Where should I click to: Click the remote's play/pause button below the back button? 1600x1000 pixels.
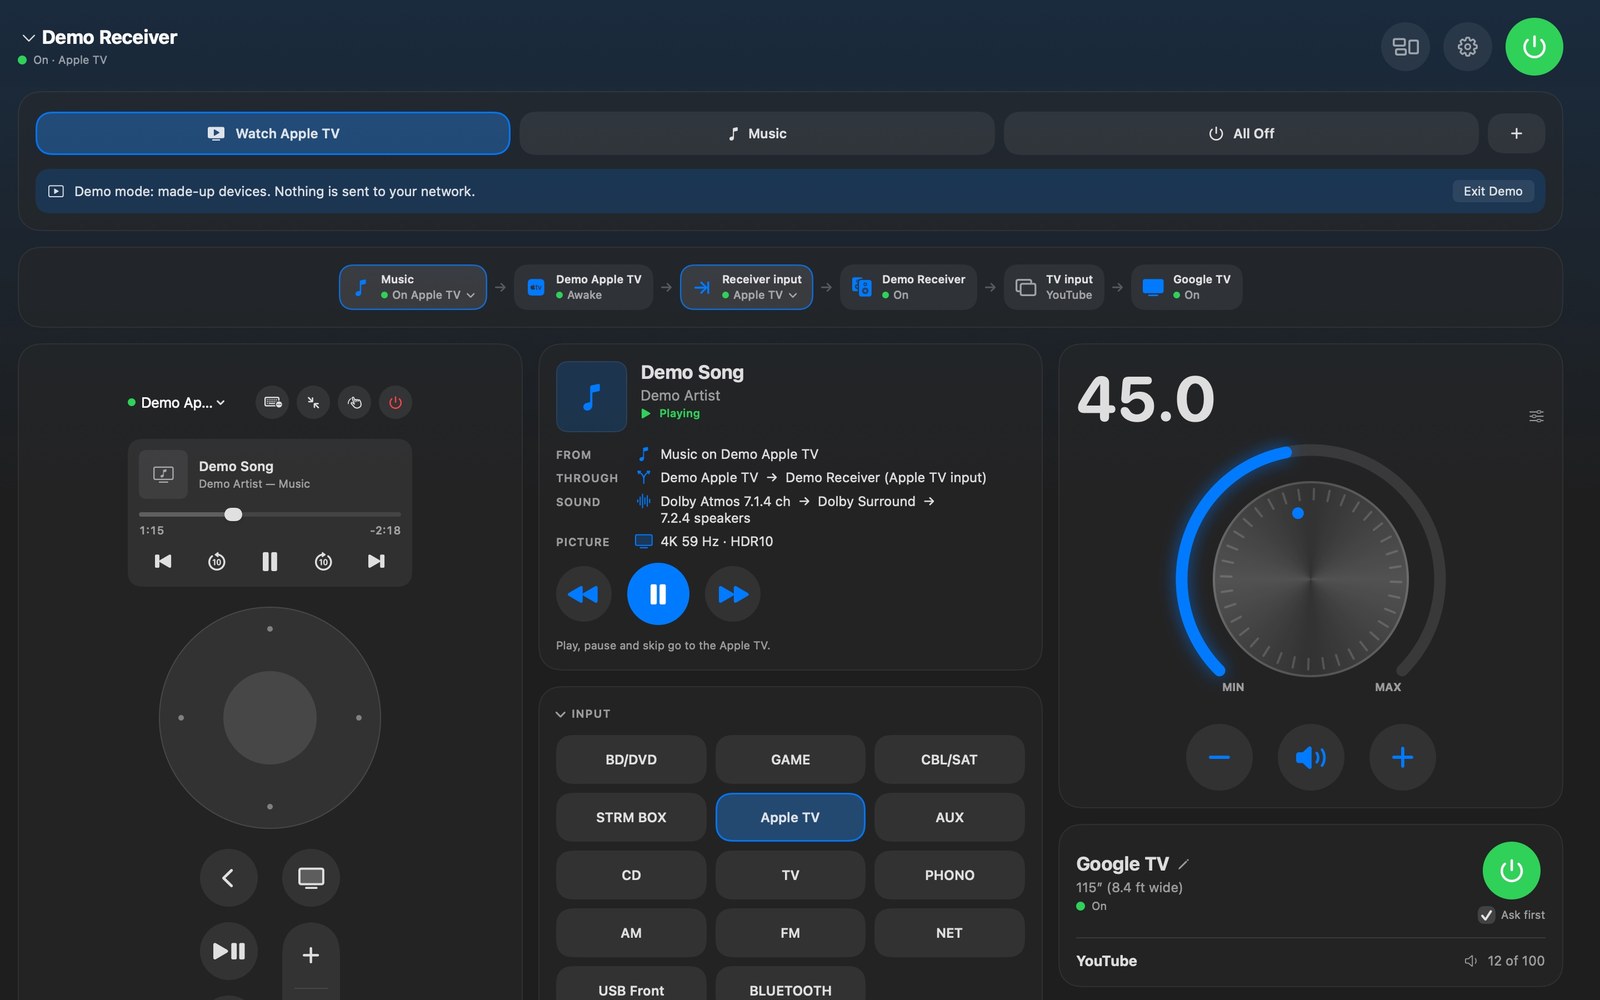229,951
